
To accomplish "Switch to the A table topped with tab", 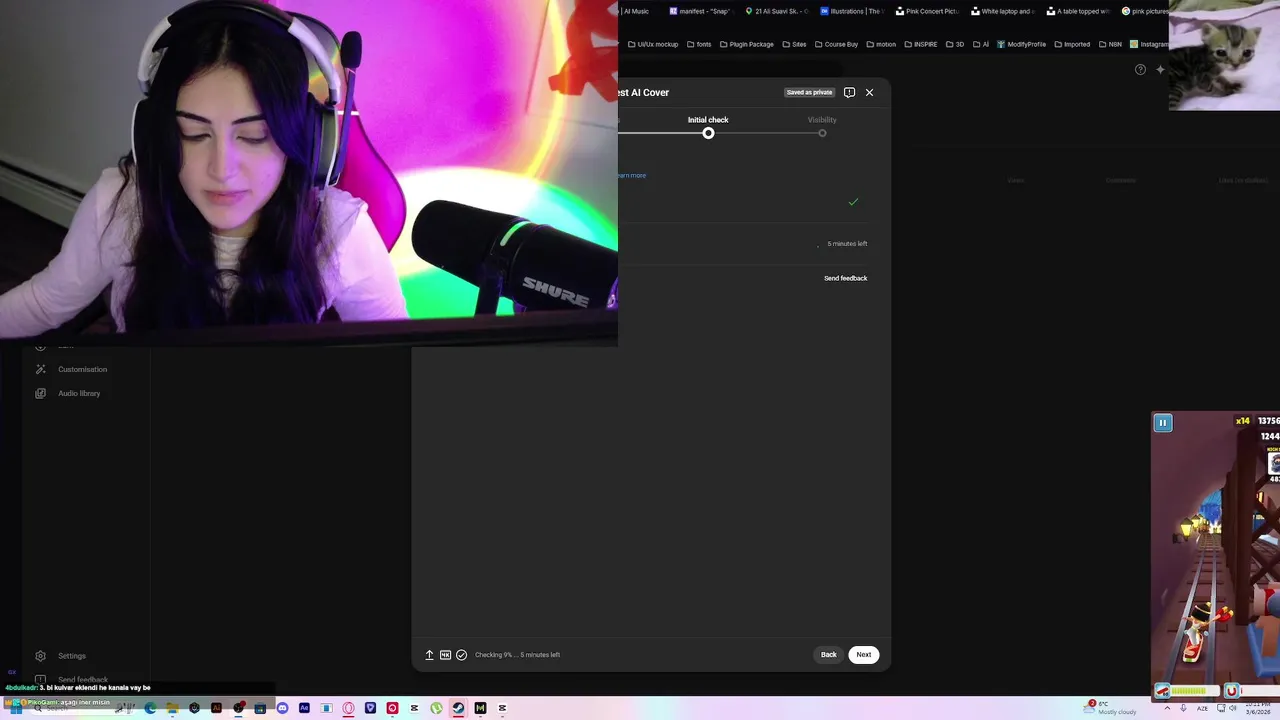I will click(1078, 11).
